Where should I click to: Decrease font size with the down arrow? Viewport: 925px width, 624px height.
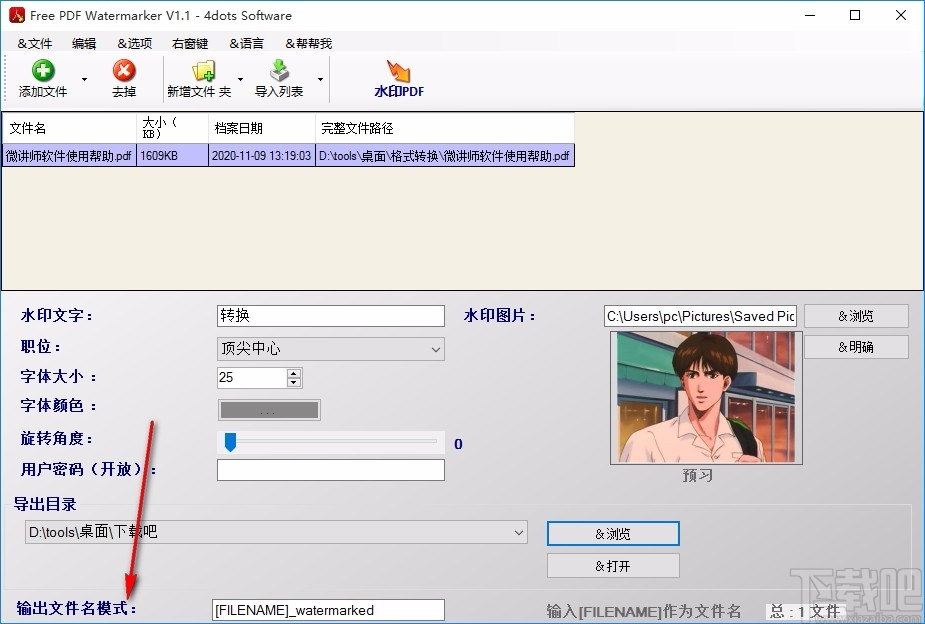294,382
